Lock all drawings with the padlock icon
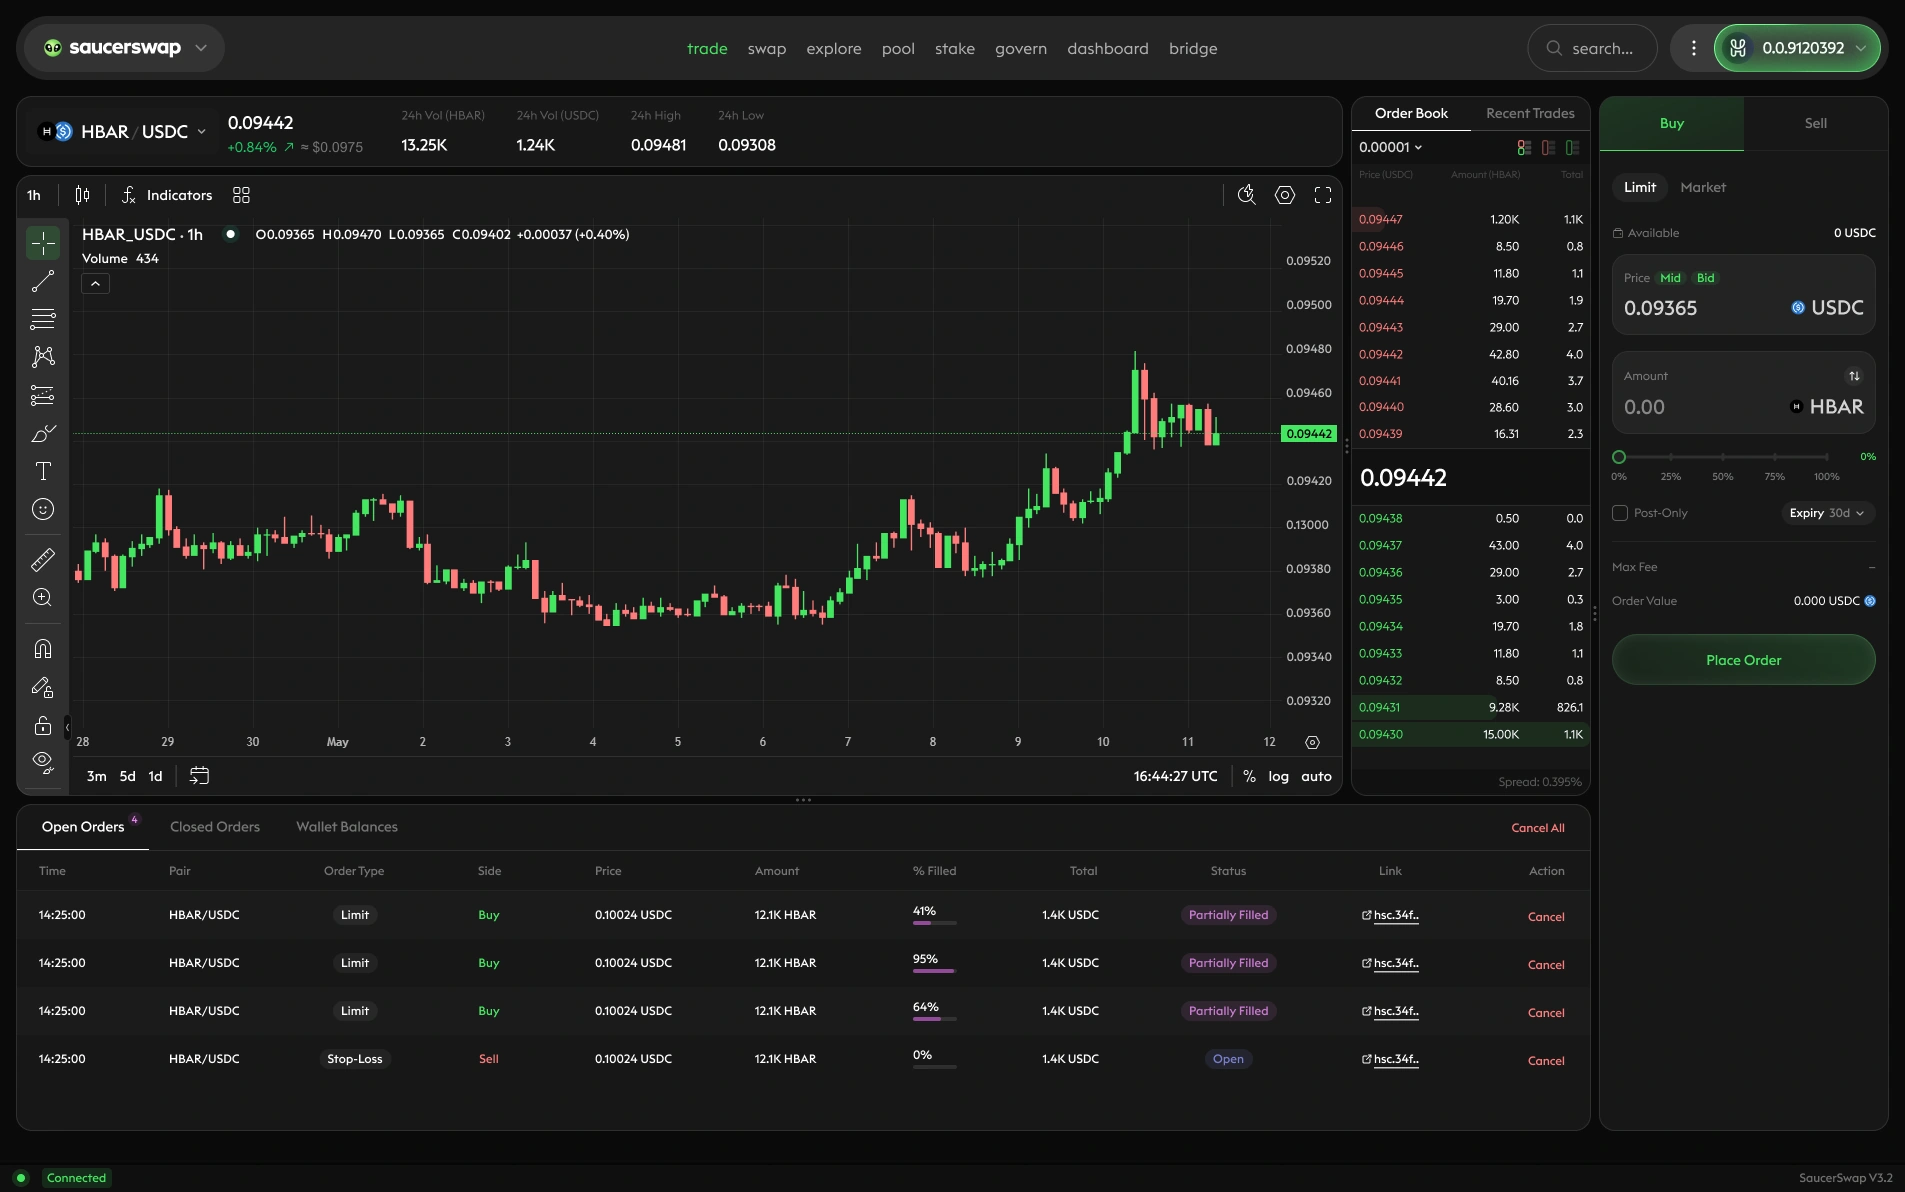Screen dimensions: 1905x1192 (x=43, y=725)
